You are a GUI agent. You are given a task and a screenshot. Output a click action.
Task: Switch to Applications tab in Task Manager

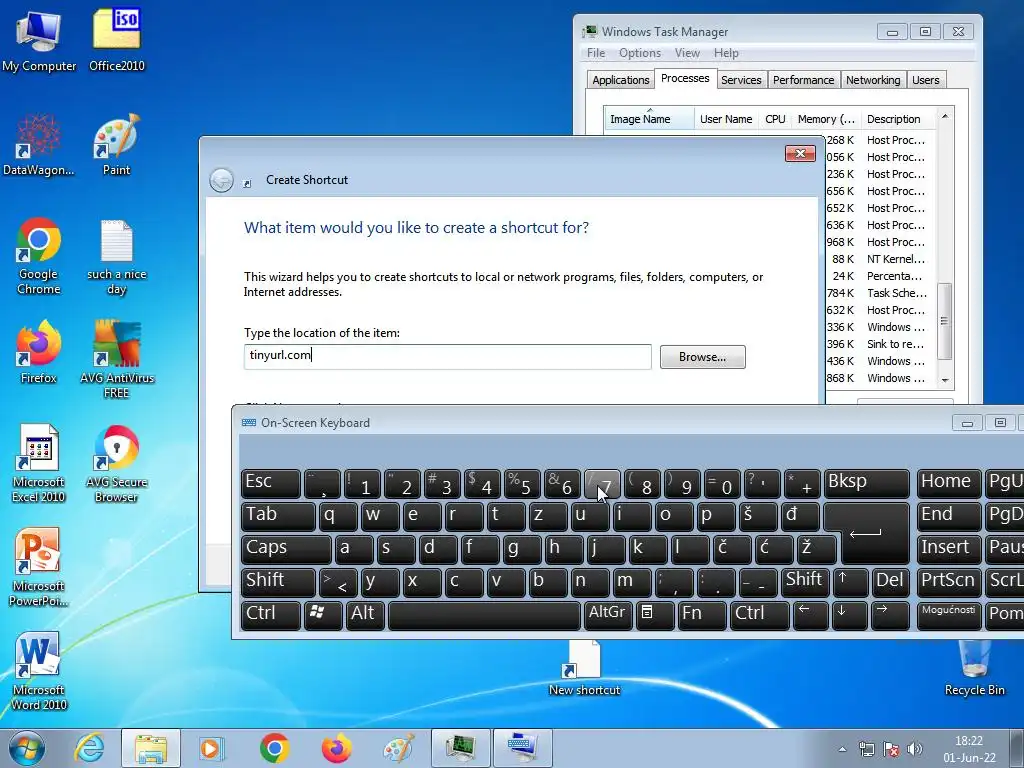(x=620, y=80)
